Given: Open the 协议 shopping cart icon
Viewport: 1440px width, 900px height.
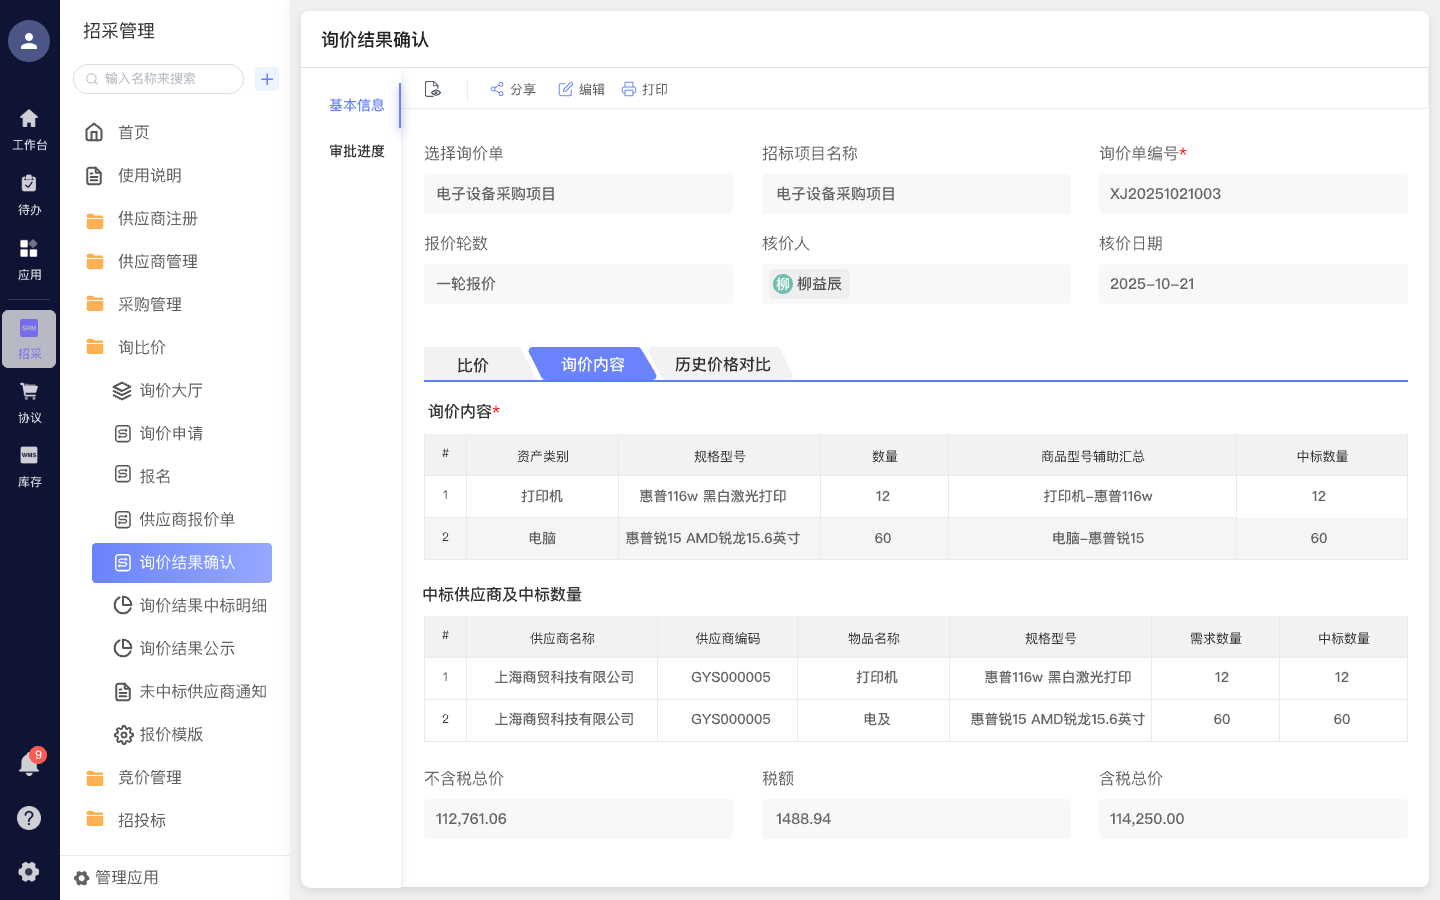Looking at the screenshot, I should click(x=29, y=400).
